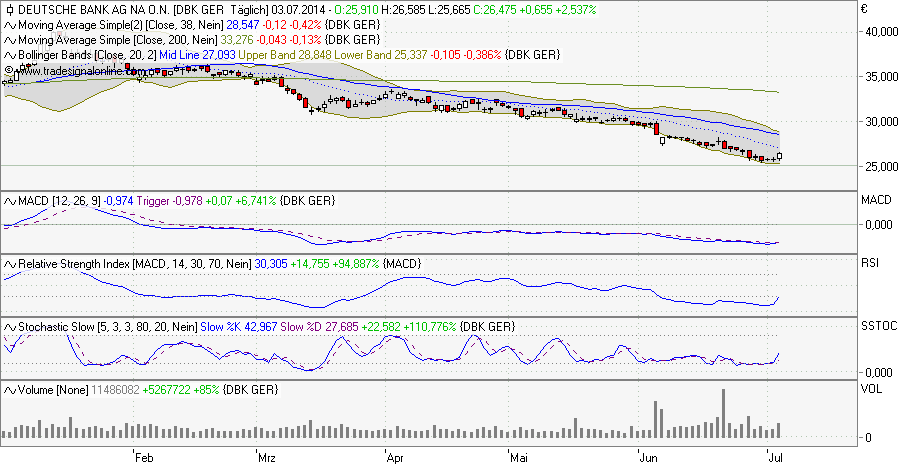
Task: Click the RSI panel axis label
Action: click(x=870, y=263)
